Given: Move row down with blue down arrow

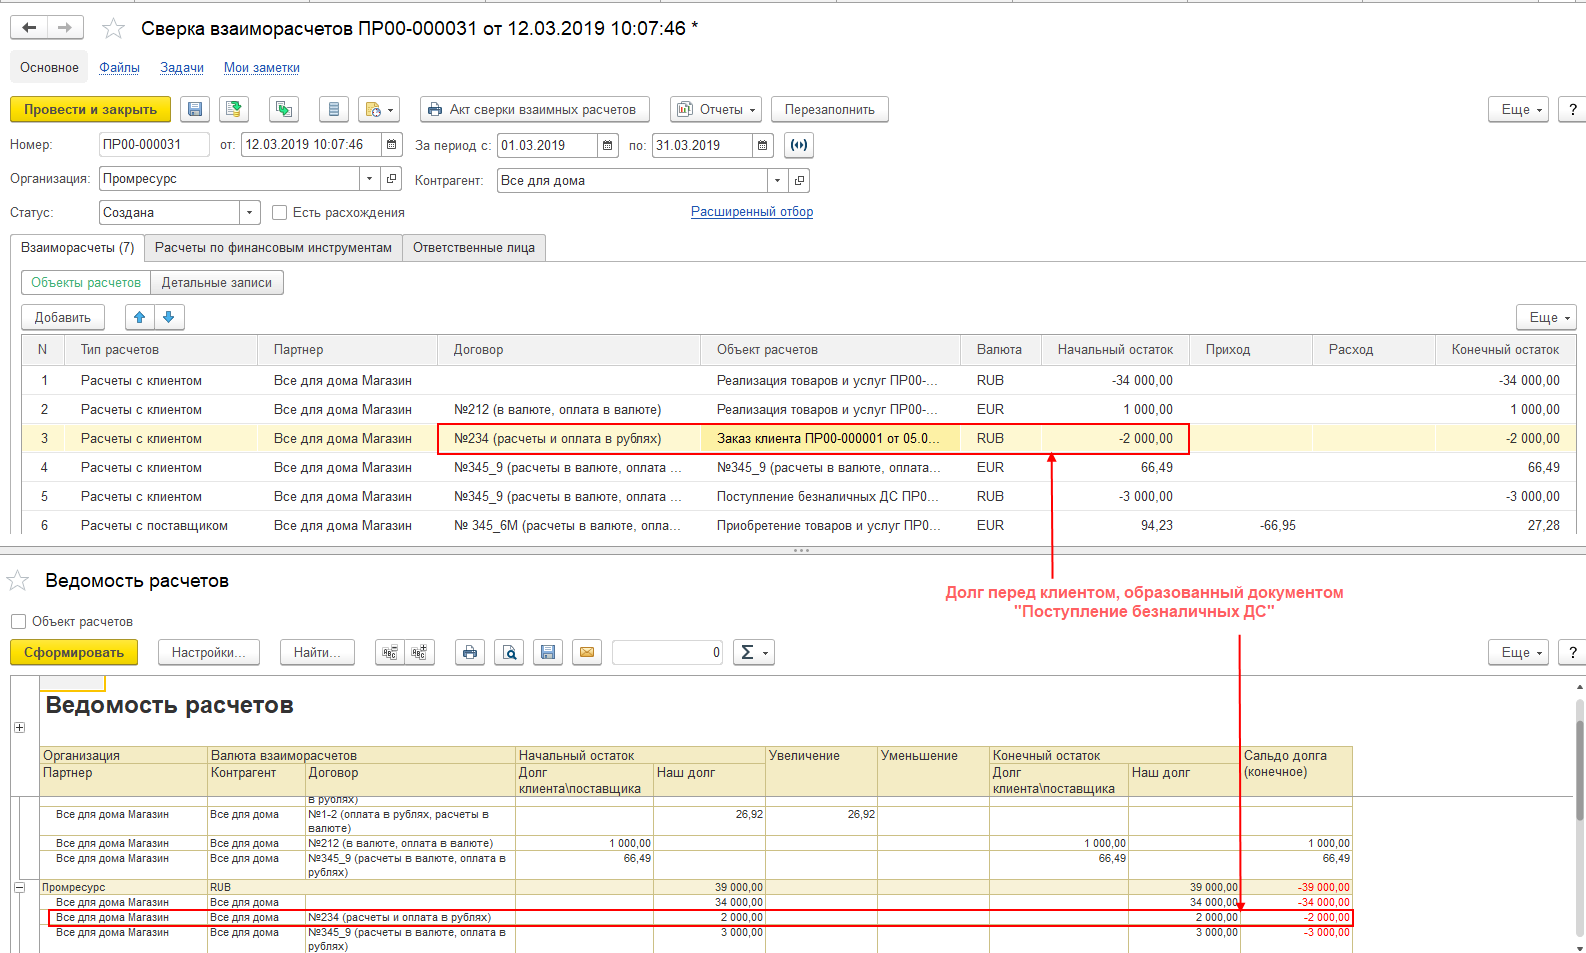Looking at the screenshot, I should tap(169, 318).
